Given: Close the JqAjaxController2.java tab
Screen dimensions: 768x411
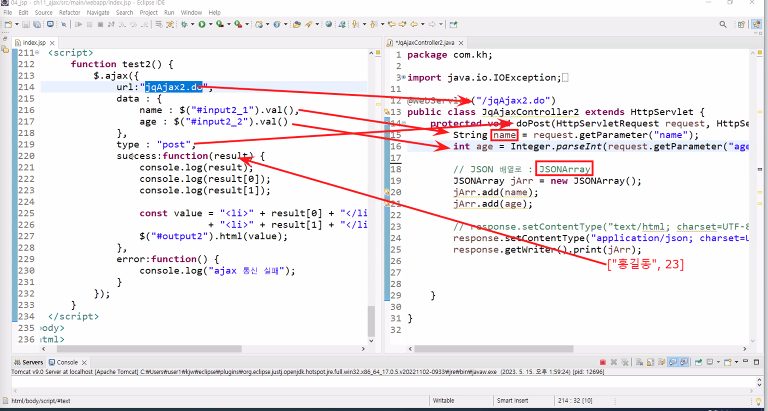Looking at the screenshot, I should (x=461, y=43).
